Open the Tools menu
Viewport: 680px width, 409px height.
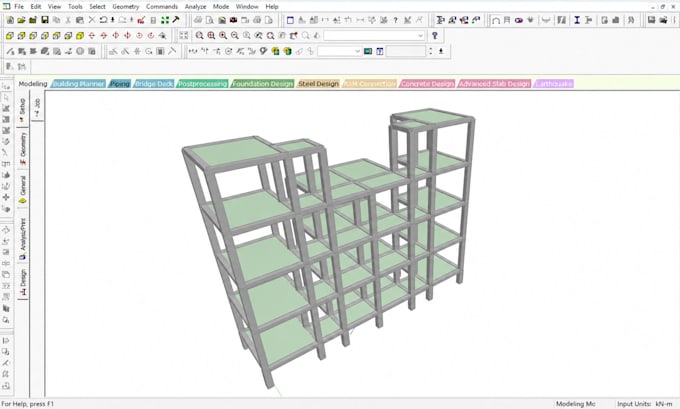pyautogui.click(x=75, y=7)
